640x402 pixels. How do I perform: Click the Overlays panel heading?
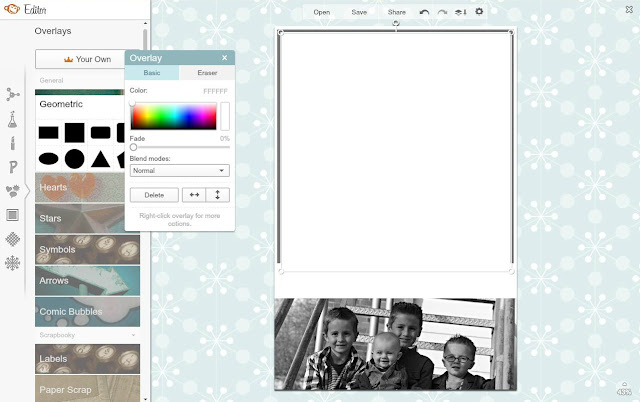tap(53, 31)
